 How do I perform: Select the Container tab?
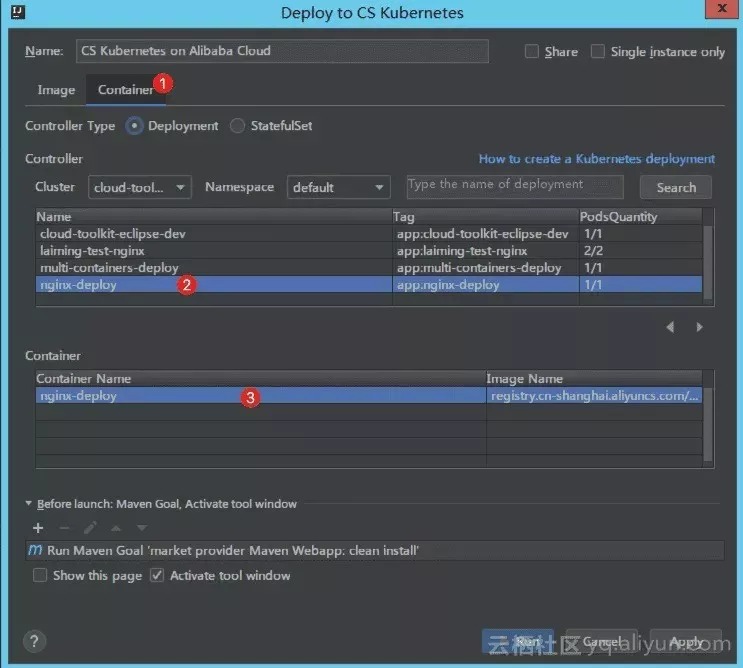(x=124, y=90)
